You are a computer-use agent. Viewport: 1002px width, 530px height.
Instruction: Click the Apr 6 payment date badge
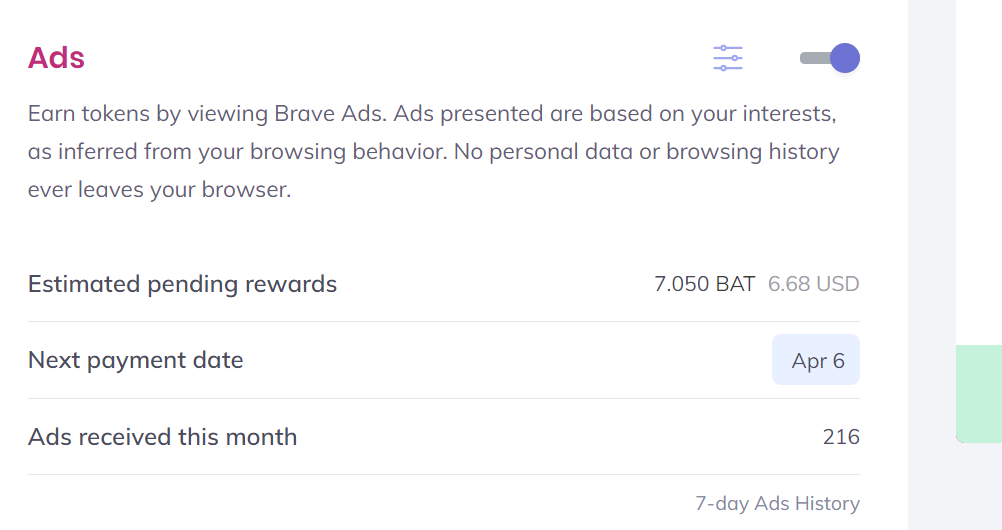point(816,360)
